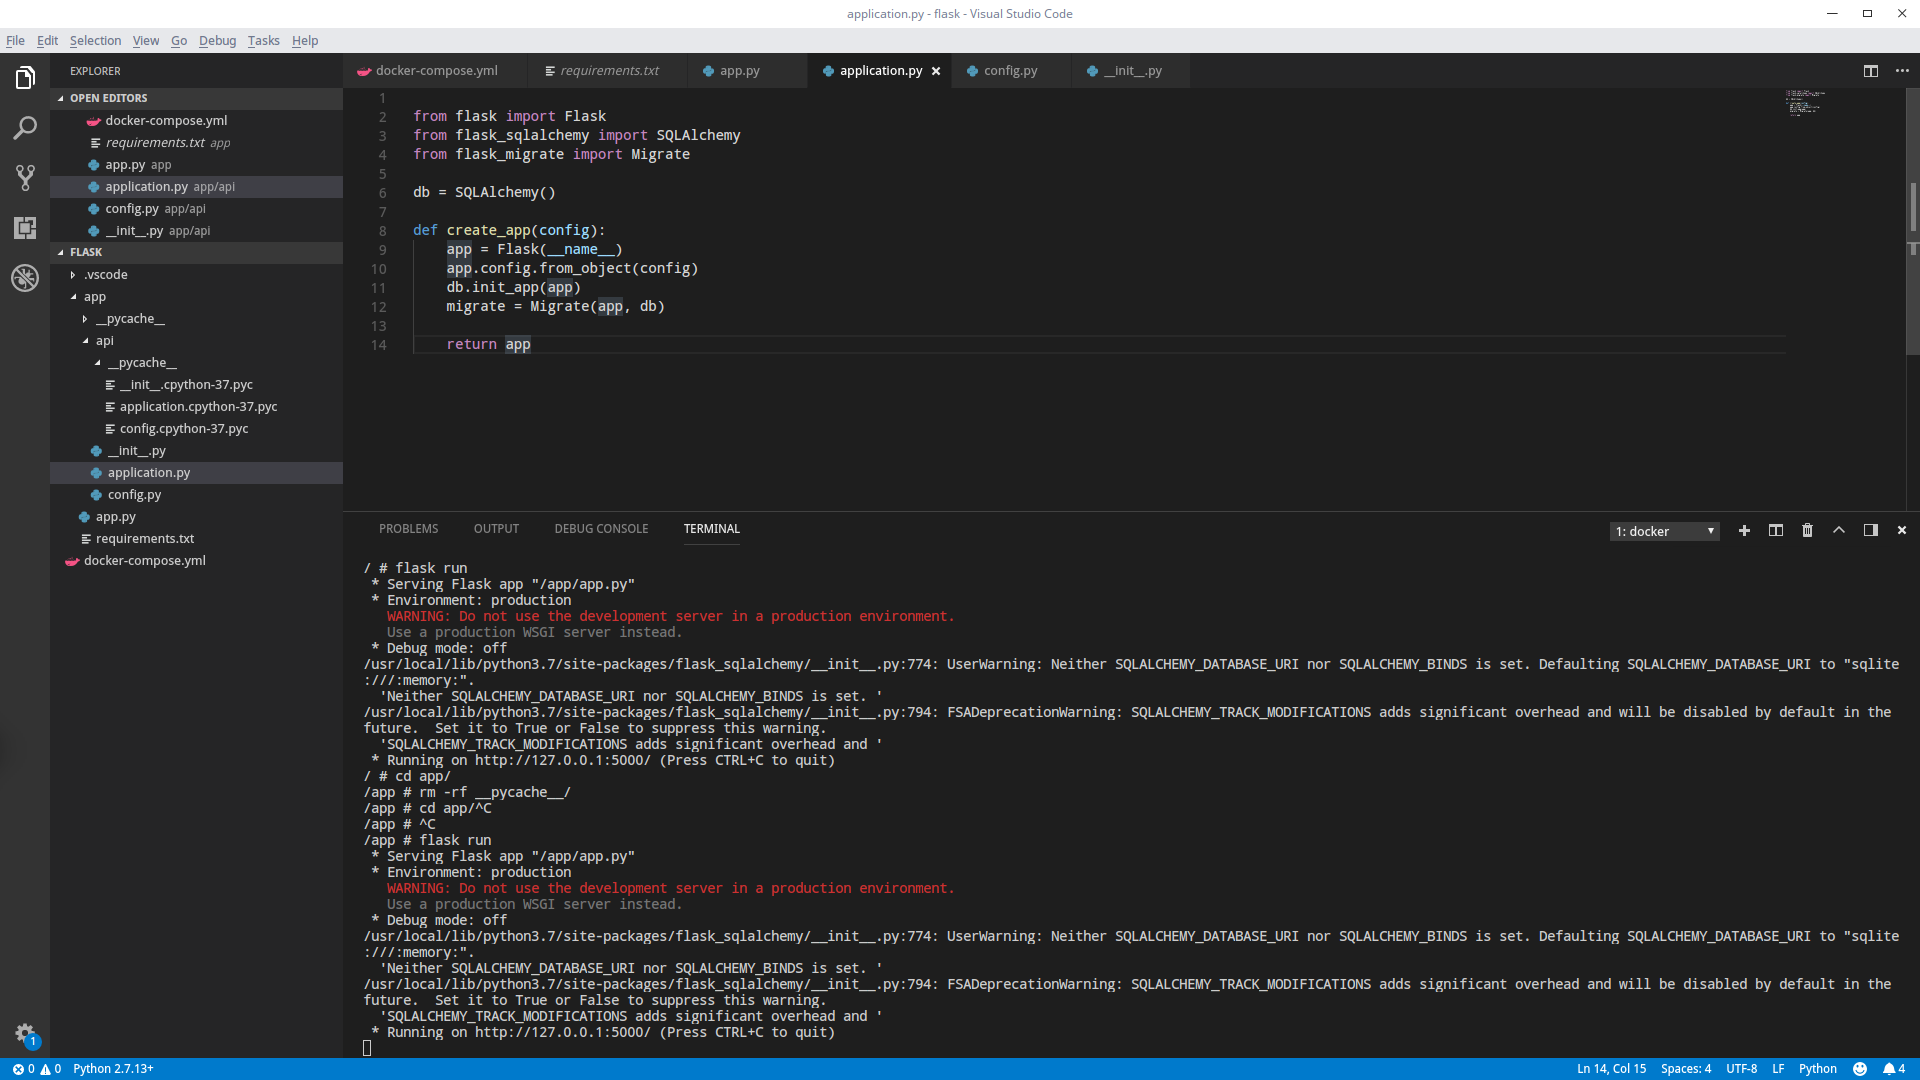The image size is (1920, 1080).
Task: Click the errors count in status bar
Action: tap(23, 1069)
